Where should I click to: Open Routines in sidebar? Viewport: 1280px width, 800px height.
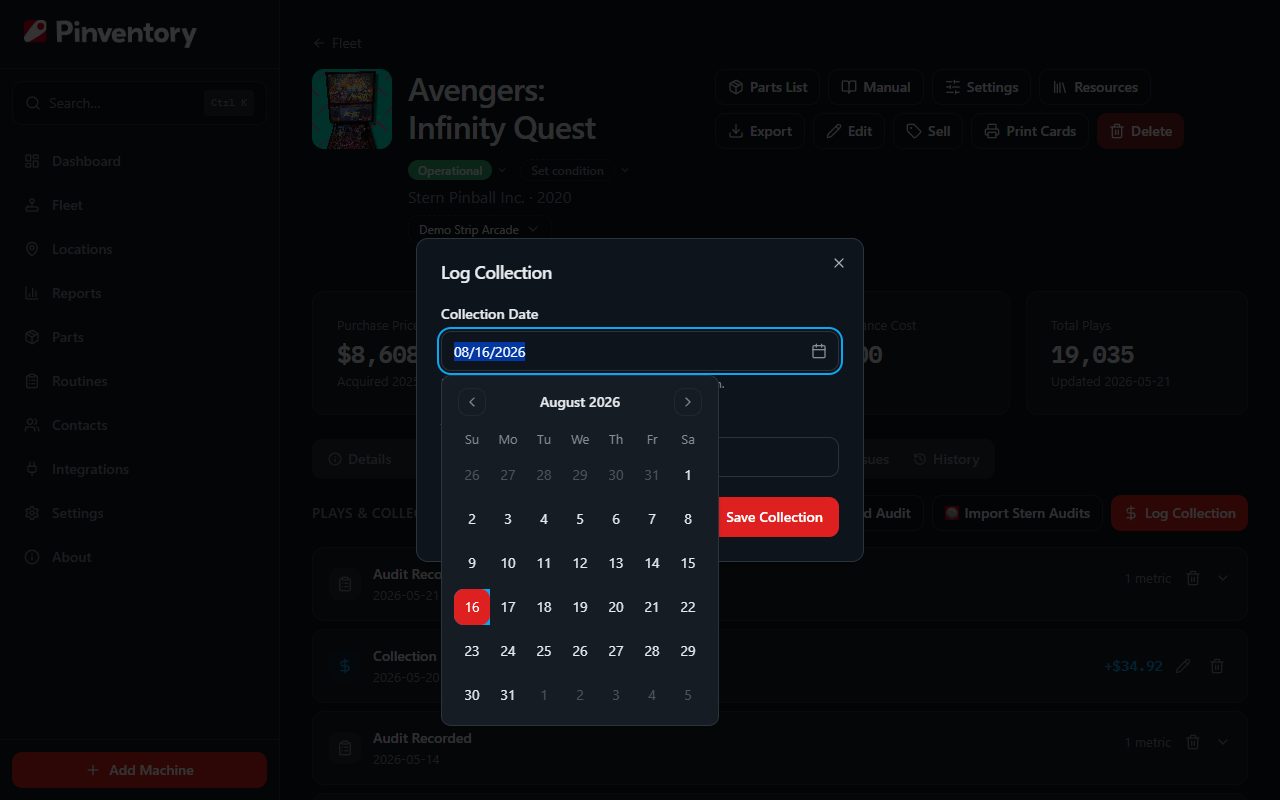tap(139, 381)
